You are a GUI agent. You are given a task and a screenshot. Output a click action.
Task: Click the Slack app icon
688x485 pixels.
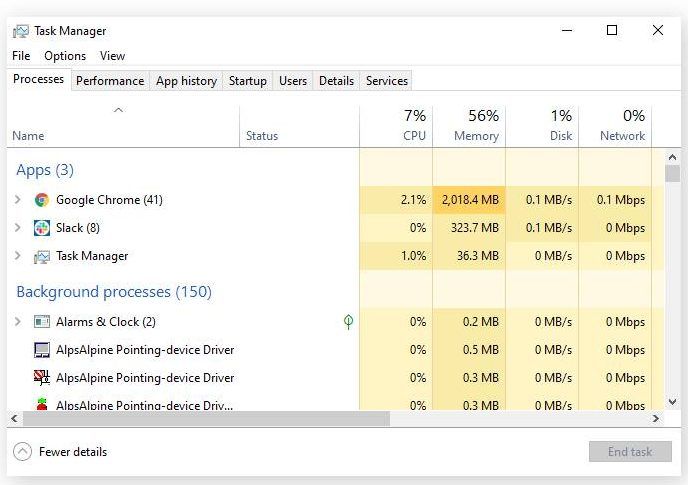pos(42,228)
